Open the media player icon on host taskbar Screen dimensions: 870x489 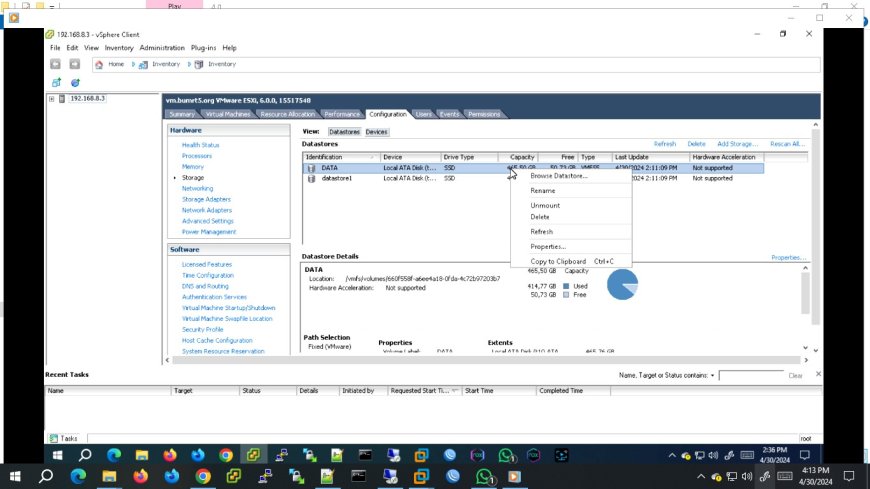point(514,477)
